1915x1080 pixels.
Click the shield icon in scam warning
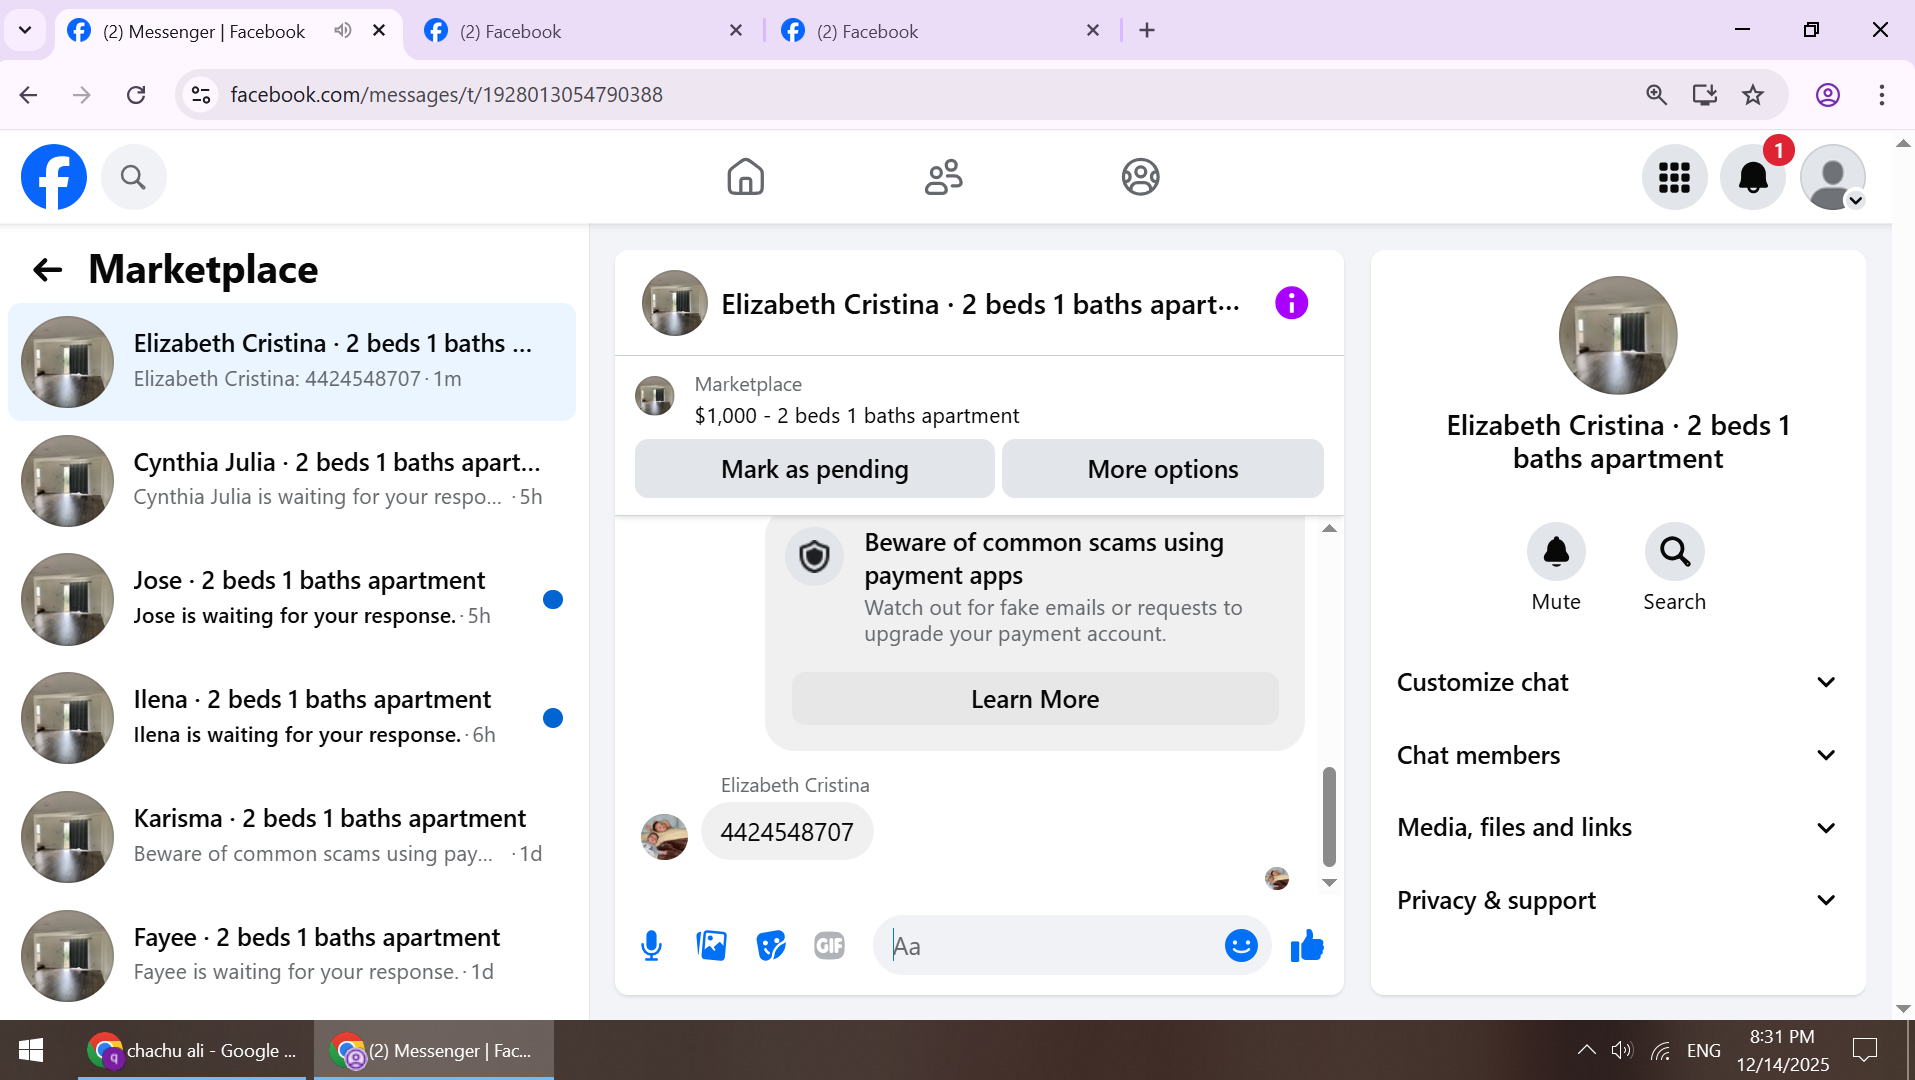pos(814,556)
